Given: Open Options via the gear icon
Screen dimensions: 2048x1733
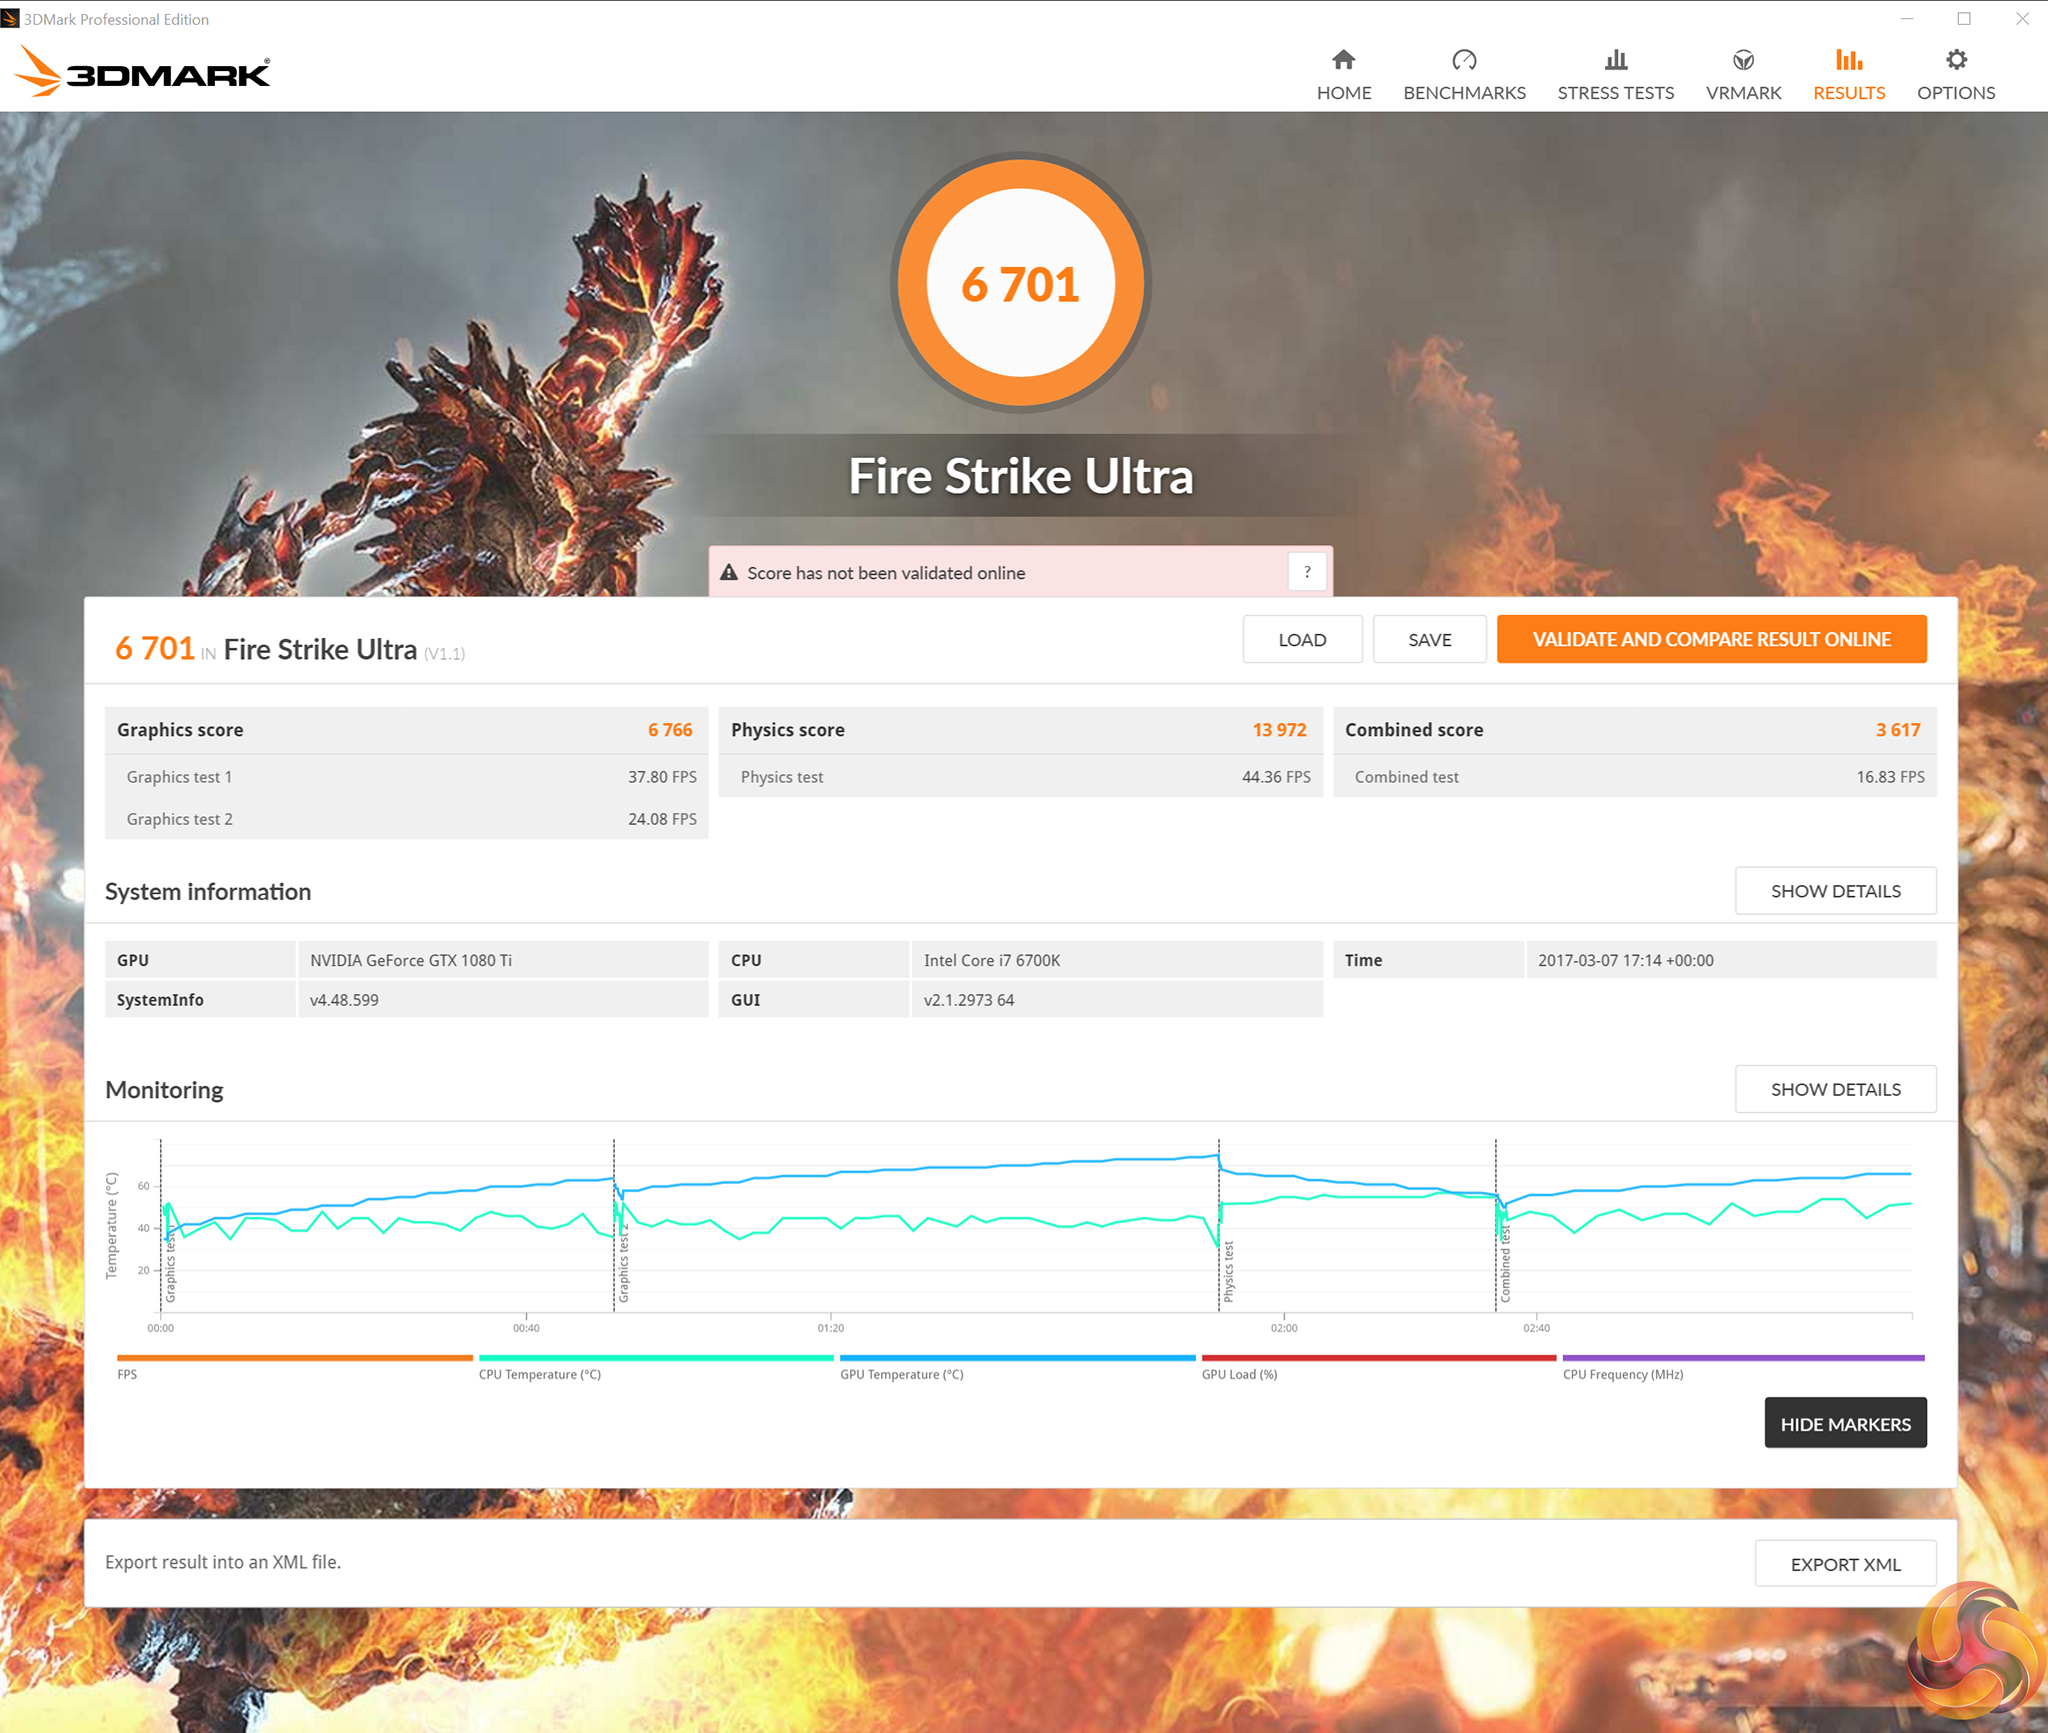Looking at the screenshot, I should coord(1955,60).
